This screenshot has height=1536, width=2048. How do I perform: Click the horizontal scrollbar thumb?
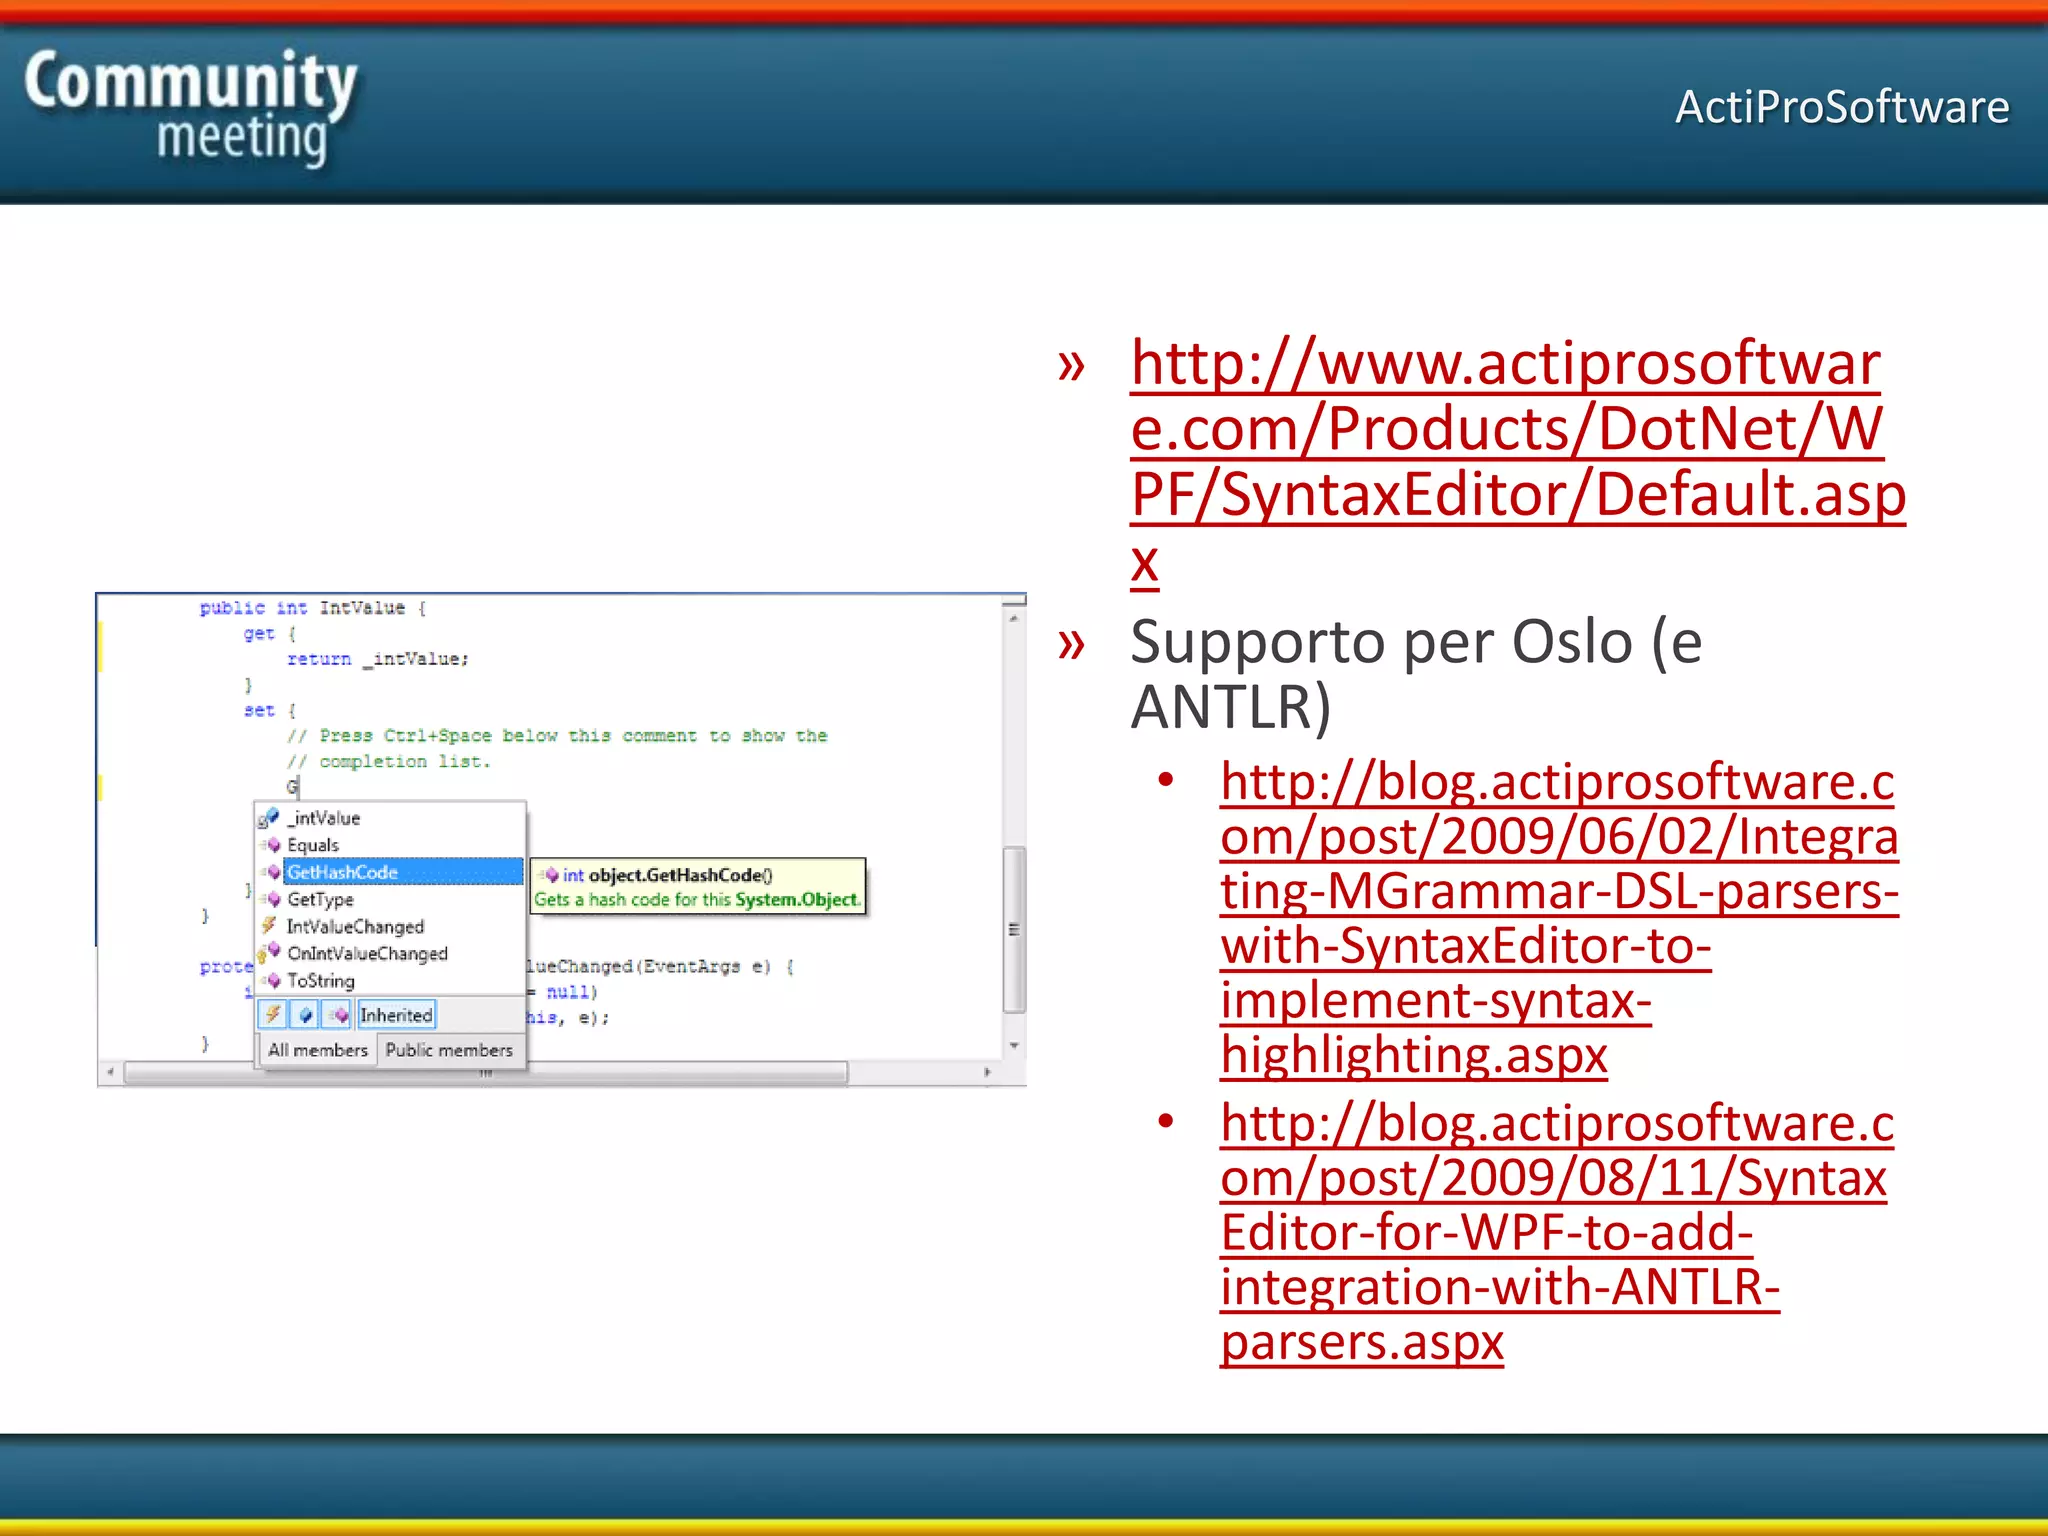click(x=486, y=1073)
